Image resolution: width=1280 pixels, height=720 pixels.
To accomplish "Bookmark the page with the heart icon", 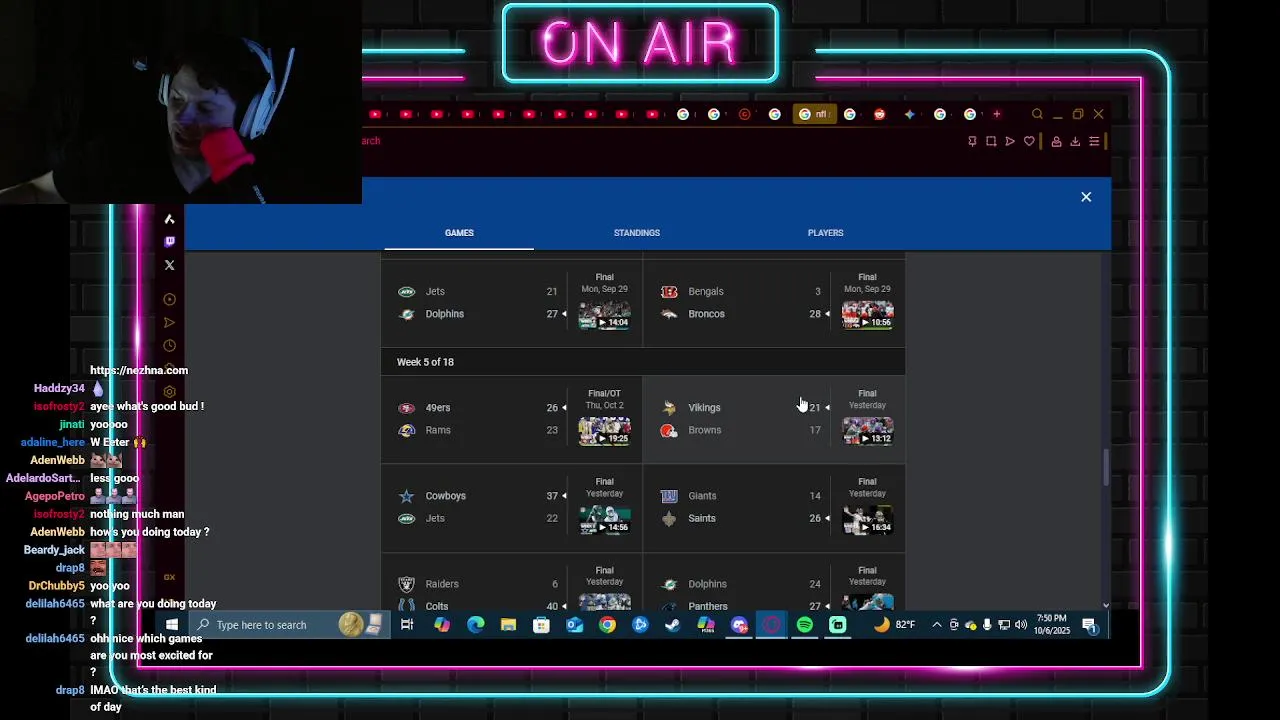I will pyautogui.click(x=1029, y=141).
